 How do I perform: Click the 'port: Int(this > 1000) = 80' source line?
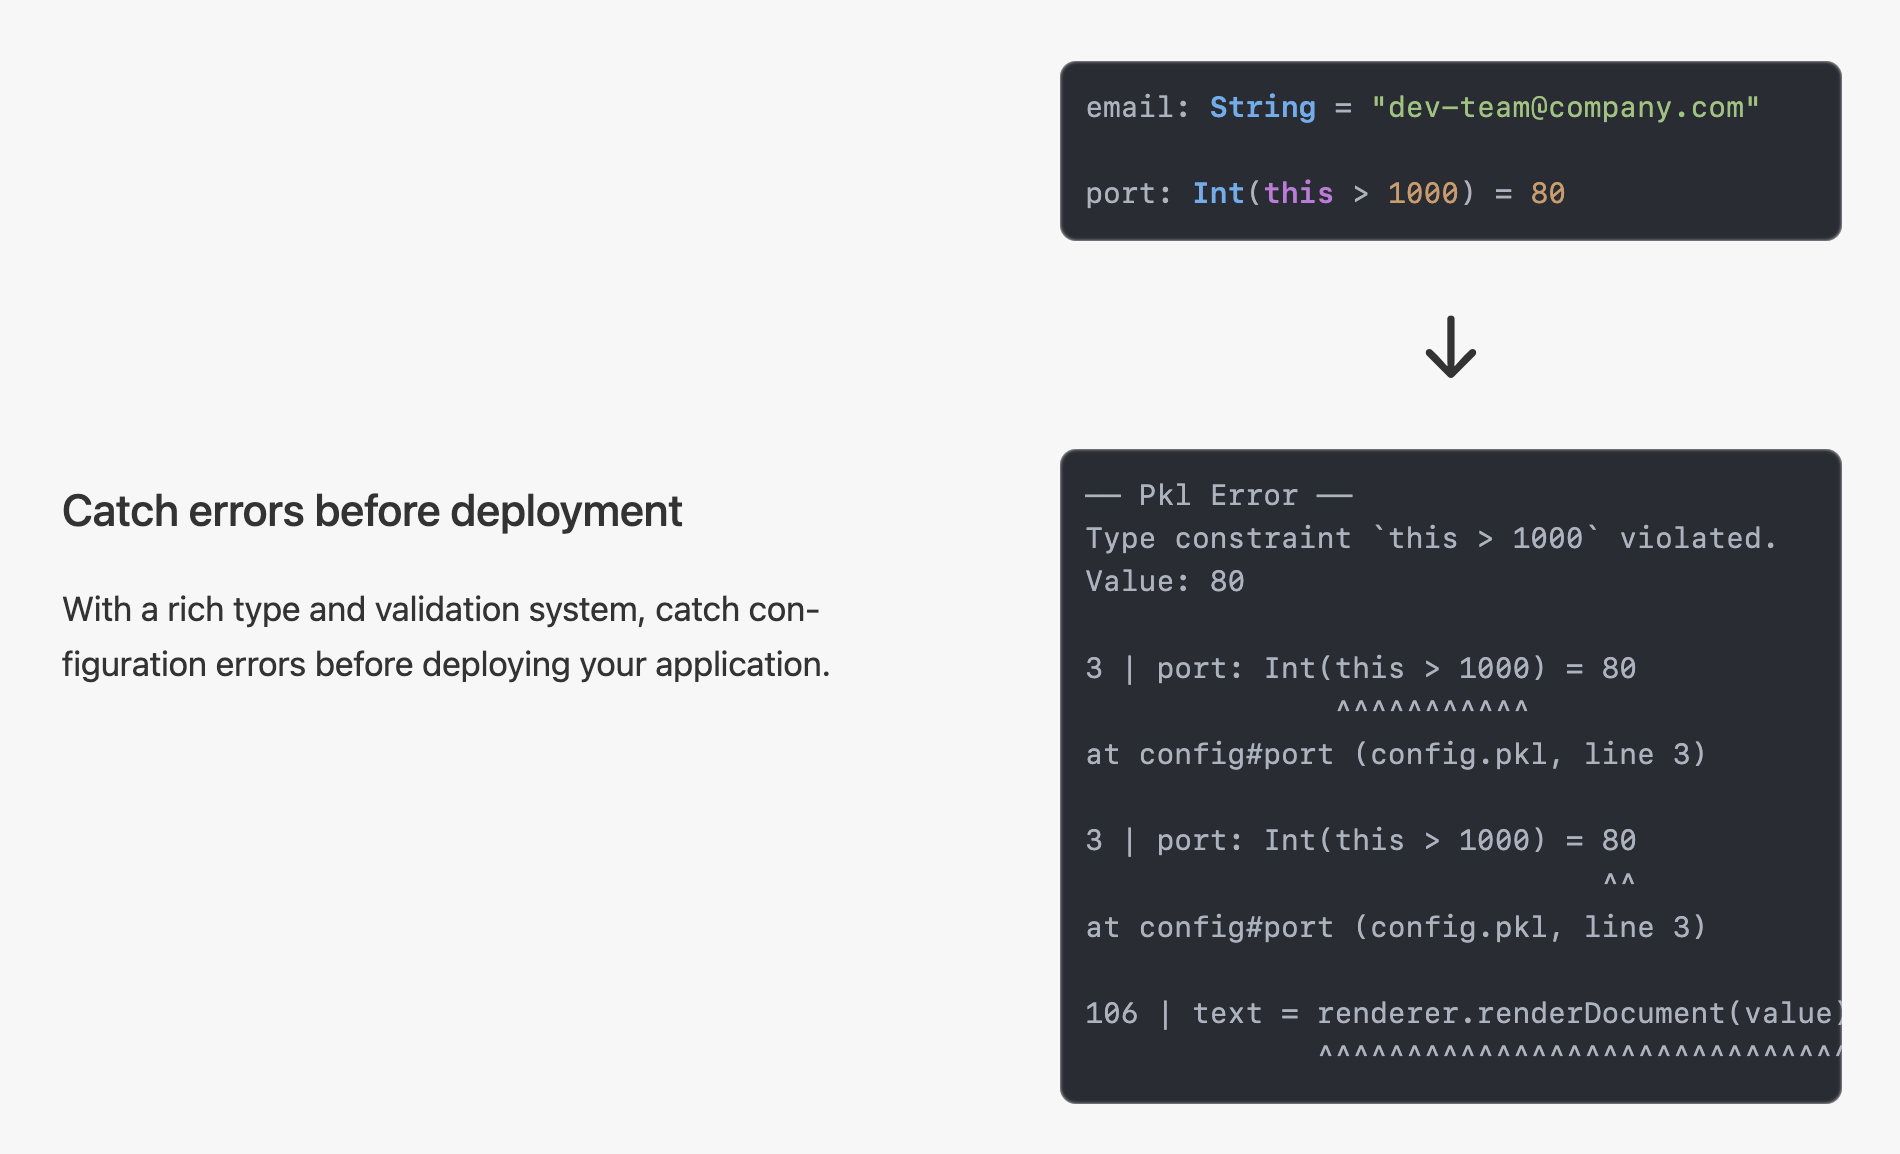(1325, 193)
